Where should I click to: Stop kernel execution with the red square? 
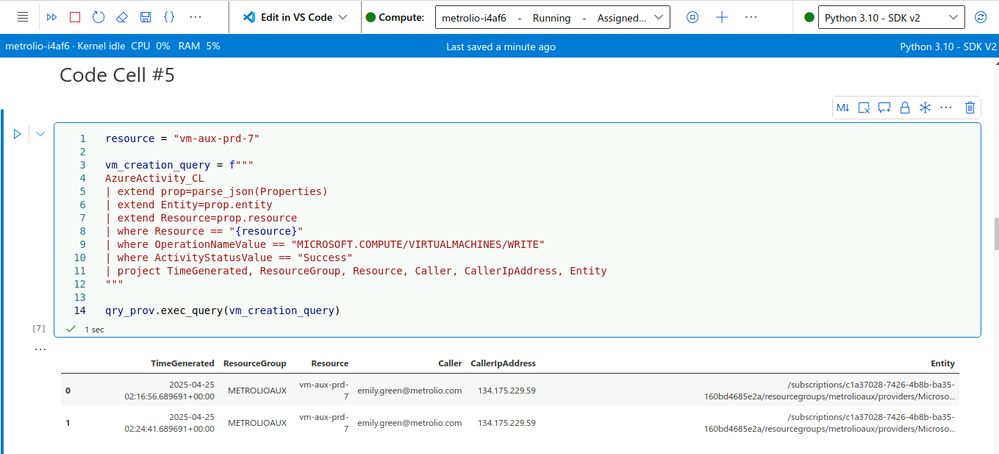[x=75, y=17]
